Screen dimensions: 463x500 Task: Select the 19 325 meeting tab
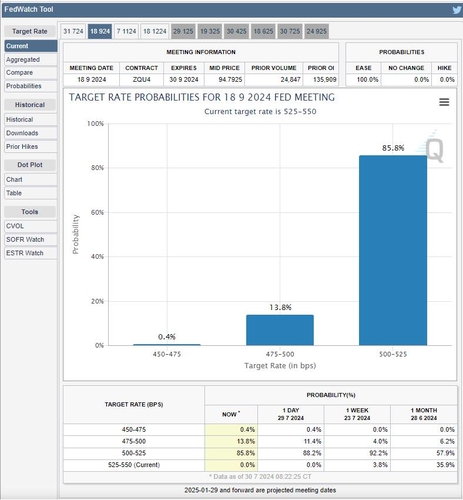pos(210,31)
